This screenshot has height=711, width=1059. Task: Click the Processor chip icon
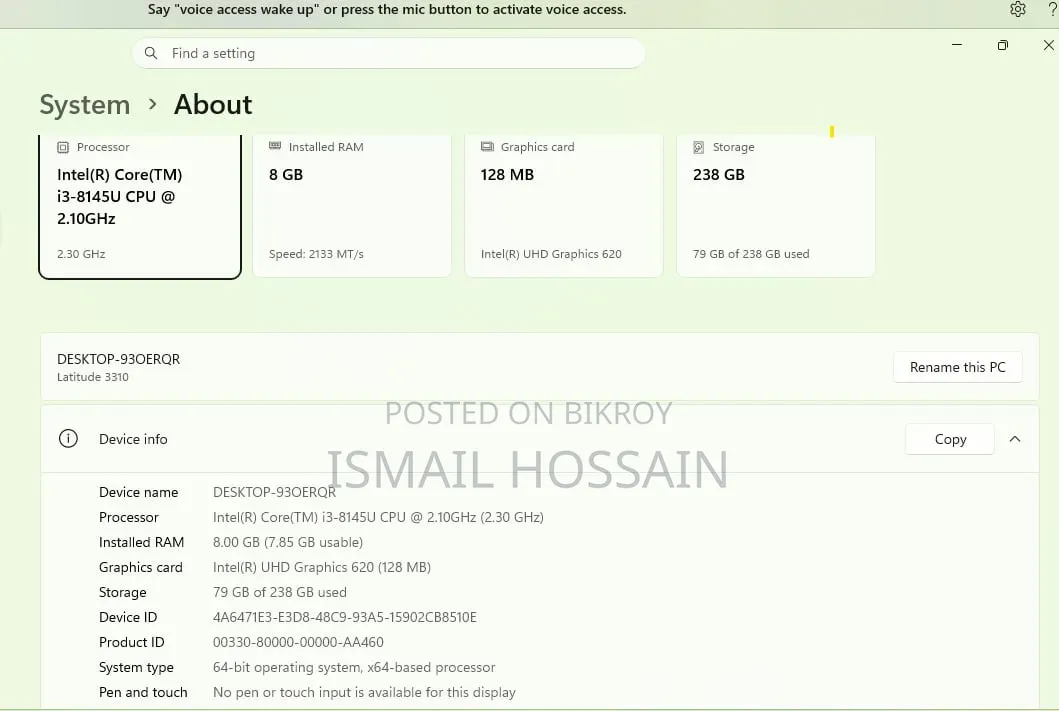pos(63,147)
